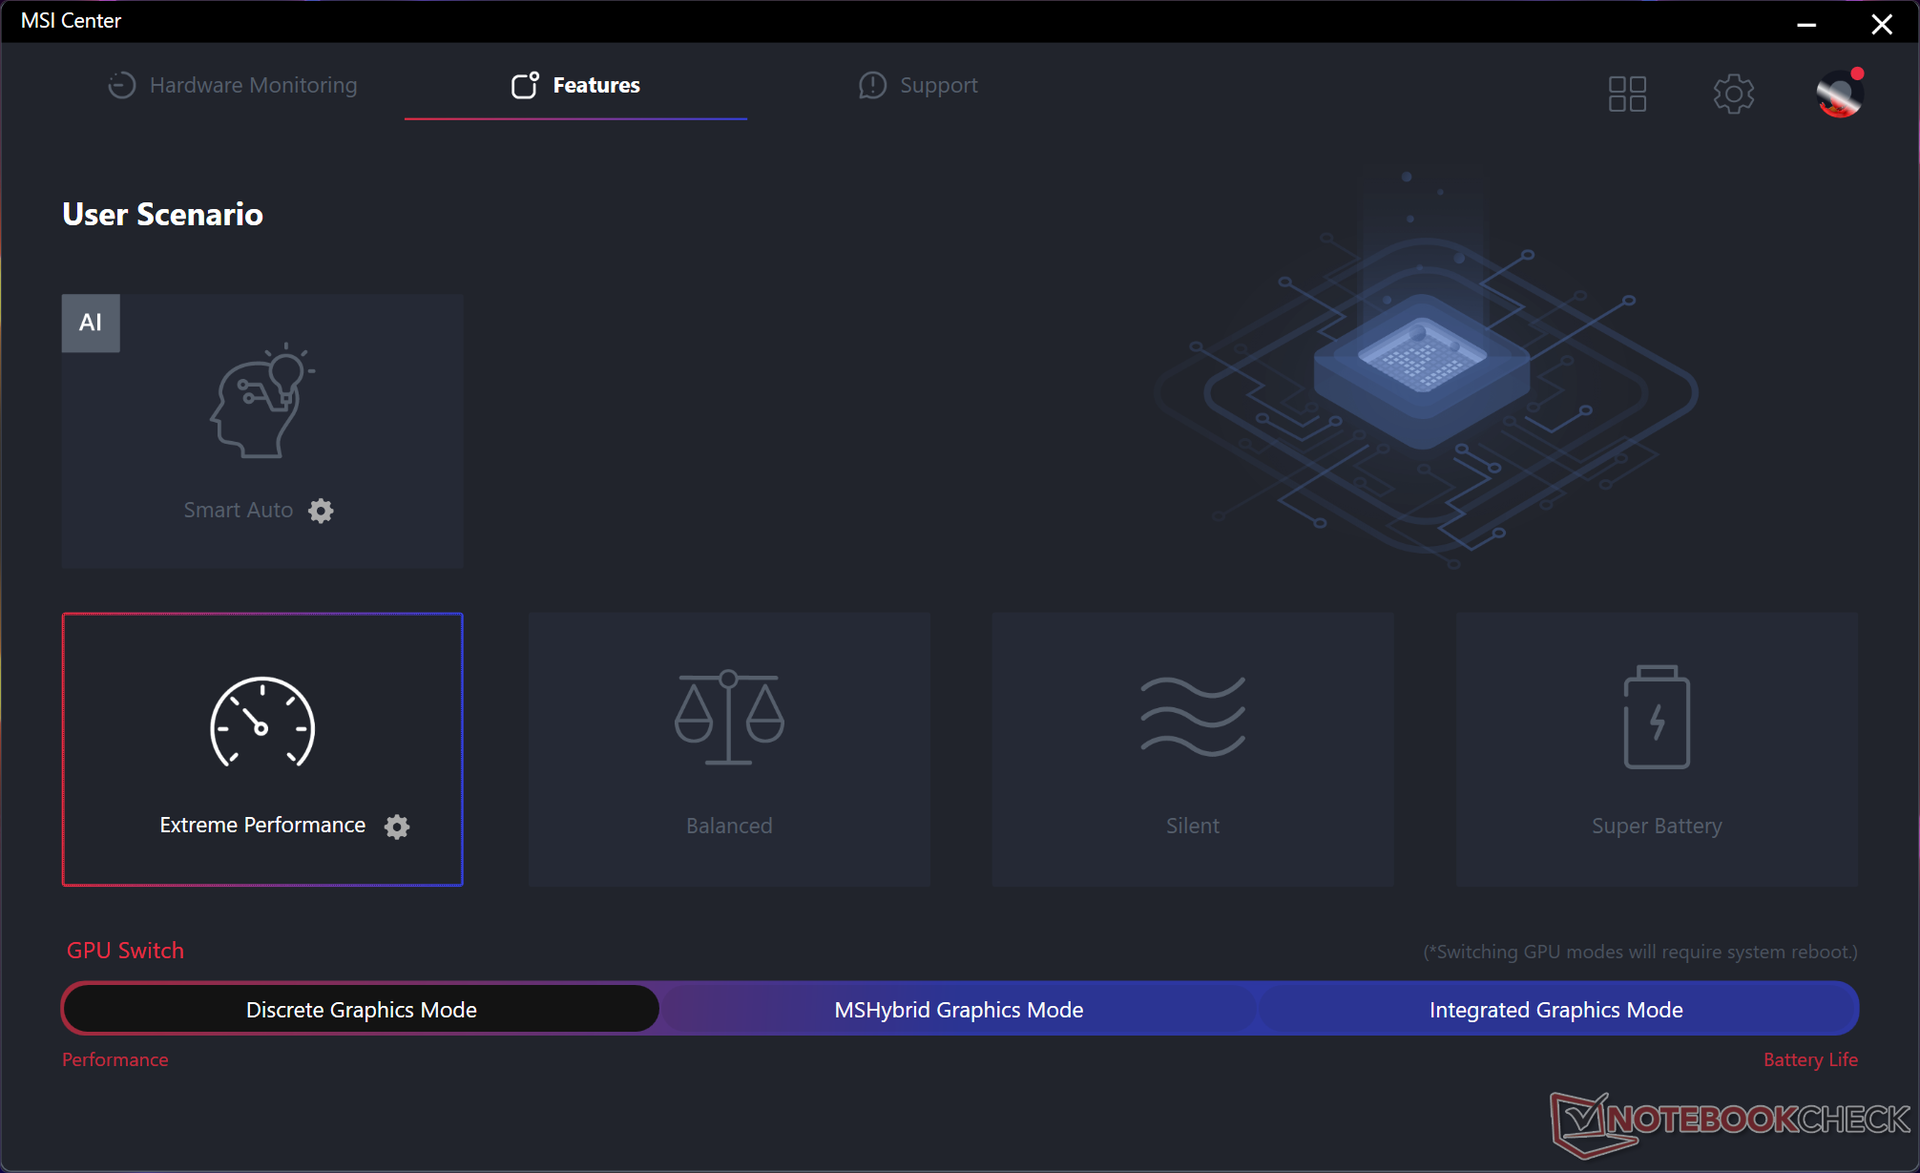Select the Features tab
The image size is (1920, 1173).
coord(576,85)
